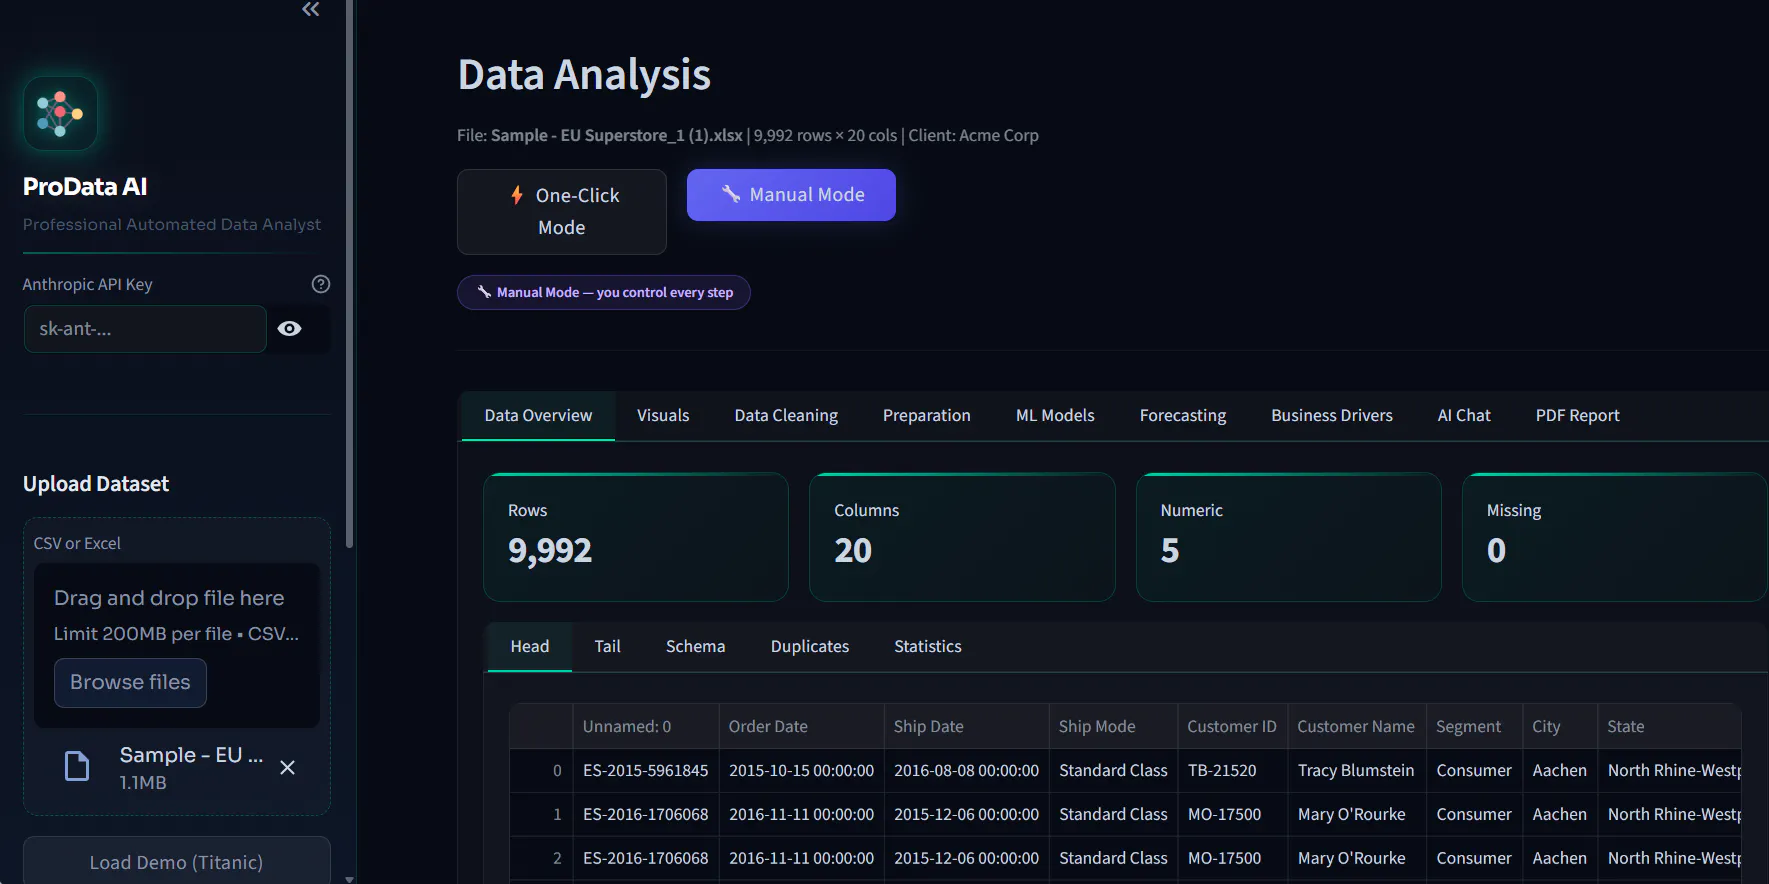Image resolution: width=1769 pixels, height=884 pixels.
Task: Show the Schema sub-tab
Action: click(x=695, y=646)
